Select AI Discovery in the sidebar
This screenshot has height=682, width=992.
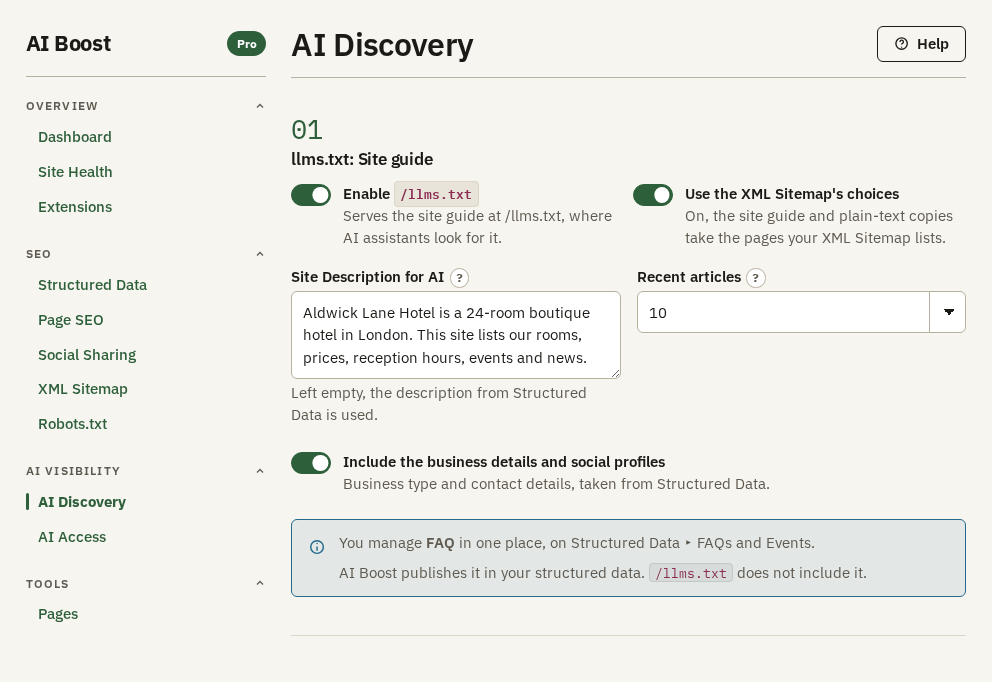pyautogui.click(x=82, y=502)
